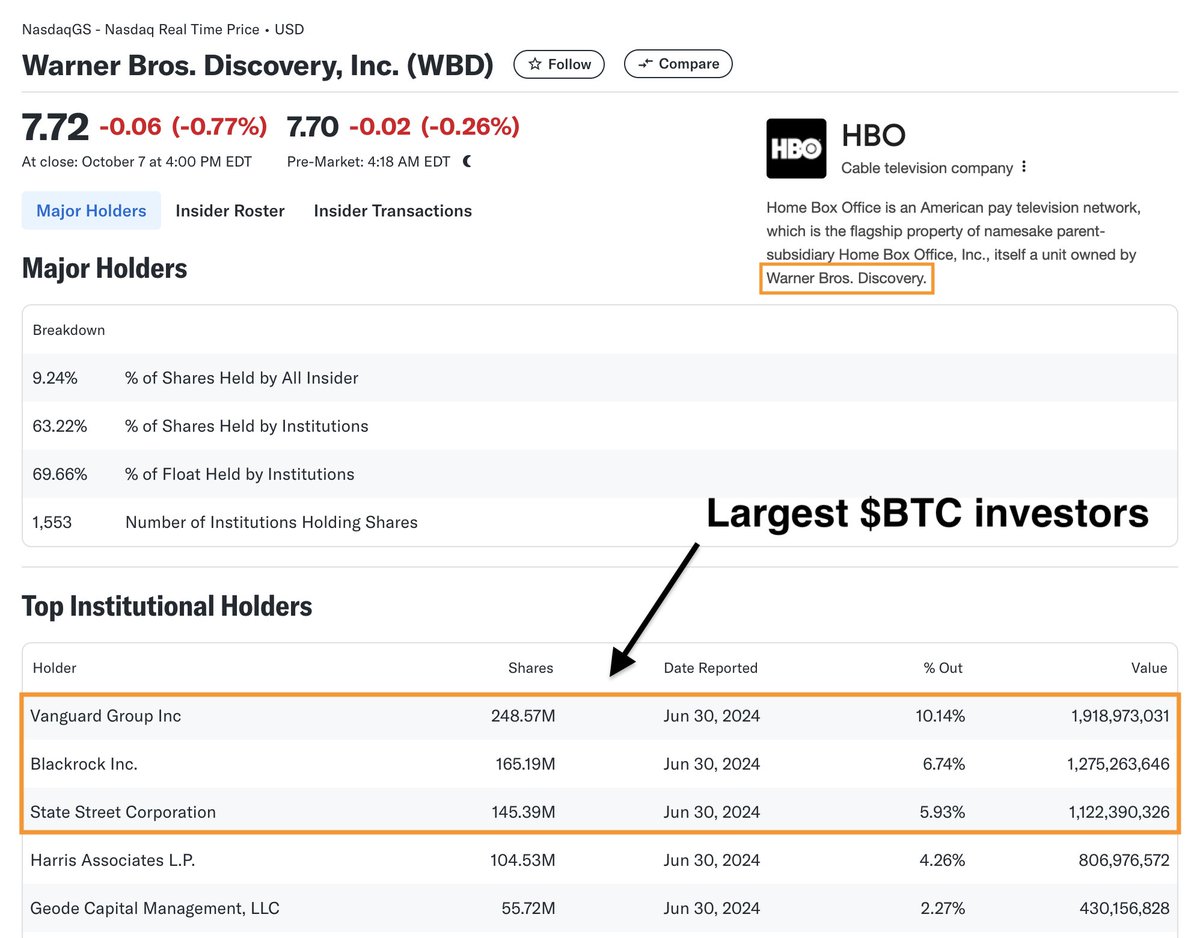Click the Holder column header
Viewport: 1200px width, 938px height.
point(55,668)
